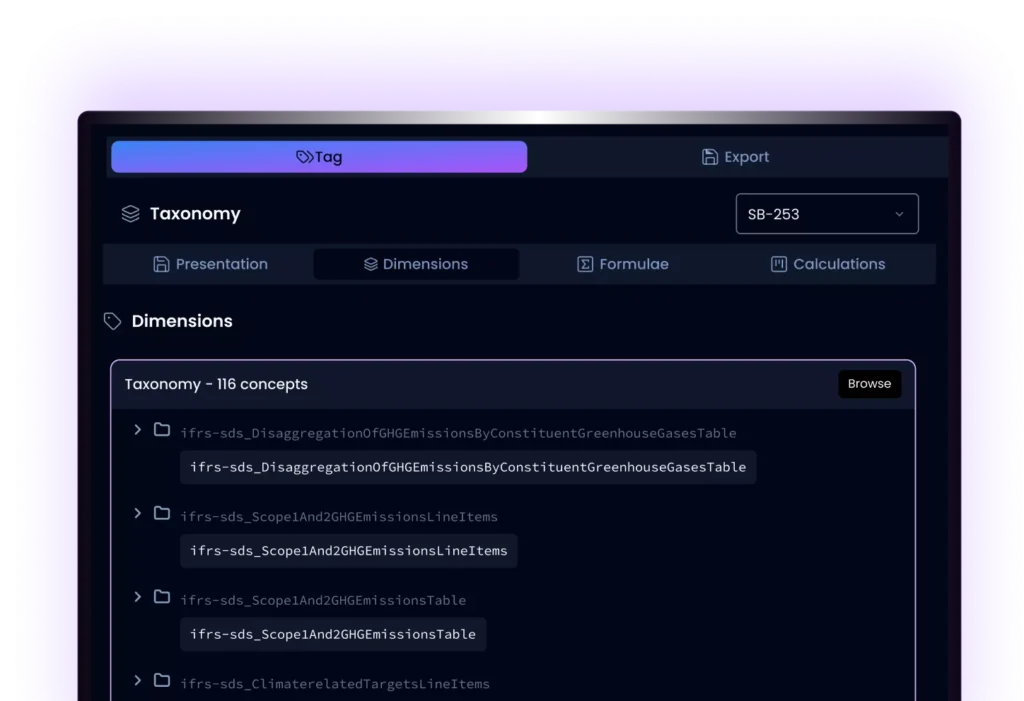Open the SB-253 taxonomy dropdown

click(826, 214)
